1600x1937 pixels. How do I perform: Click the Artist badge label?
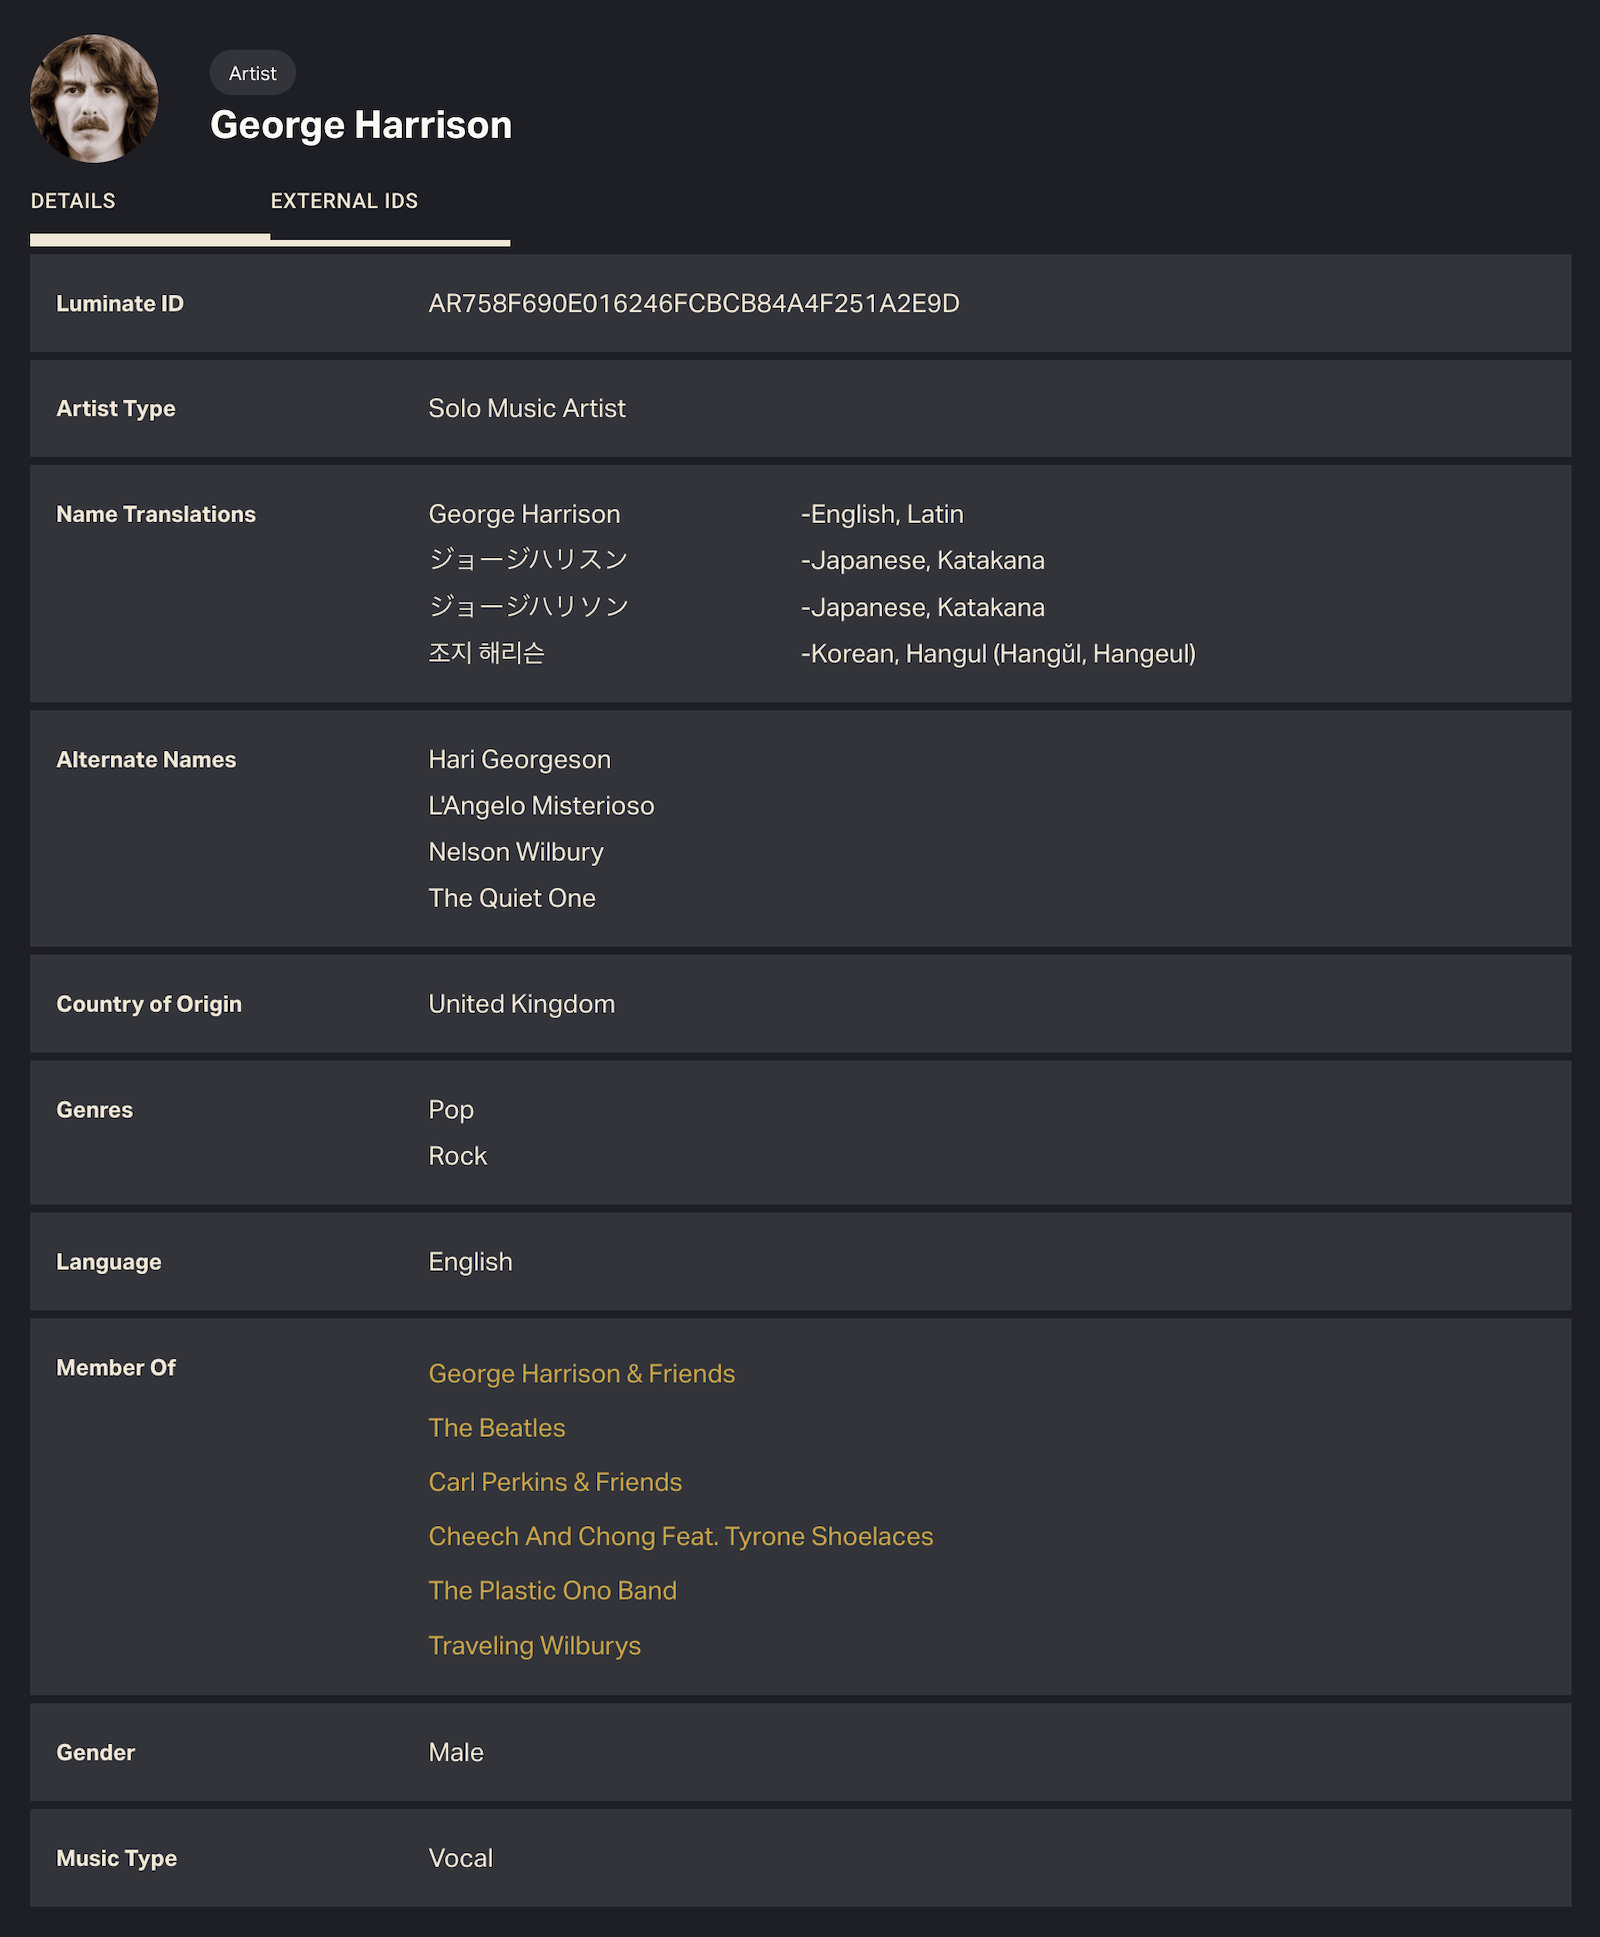(252, 73)
